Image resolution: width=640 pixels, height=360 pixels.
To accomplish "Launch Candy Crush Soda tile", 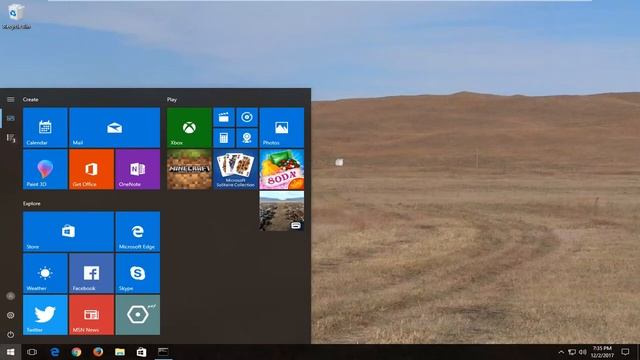I will click(x=282, y=169).
